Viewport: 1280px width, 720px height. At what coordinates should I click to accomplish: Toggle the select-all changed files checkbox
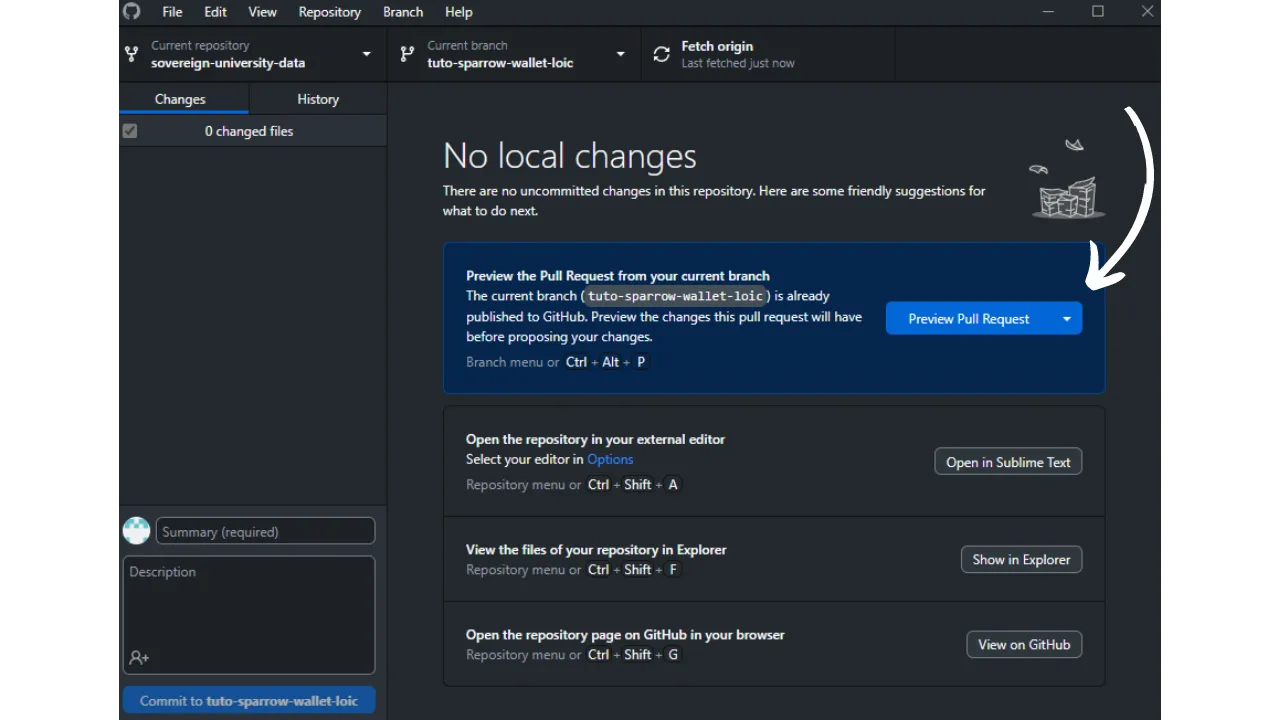click(130, 131)
